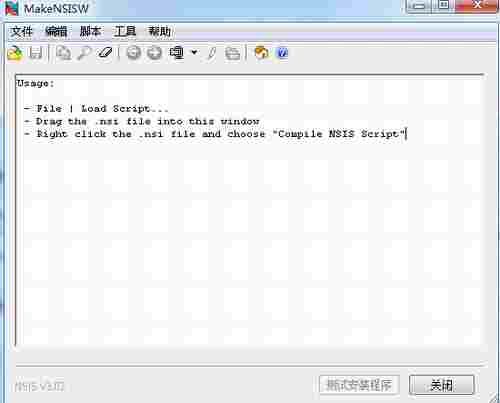Click the Copy toolbar icon

pos(63,53)
